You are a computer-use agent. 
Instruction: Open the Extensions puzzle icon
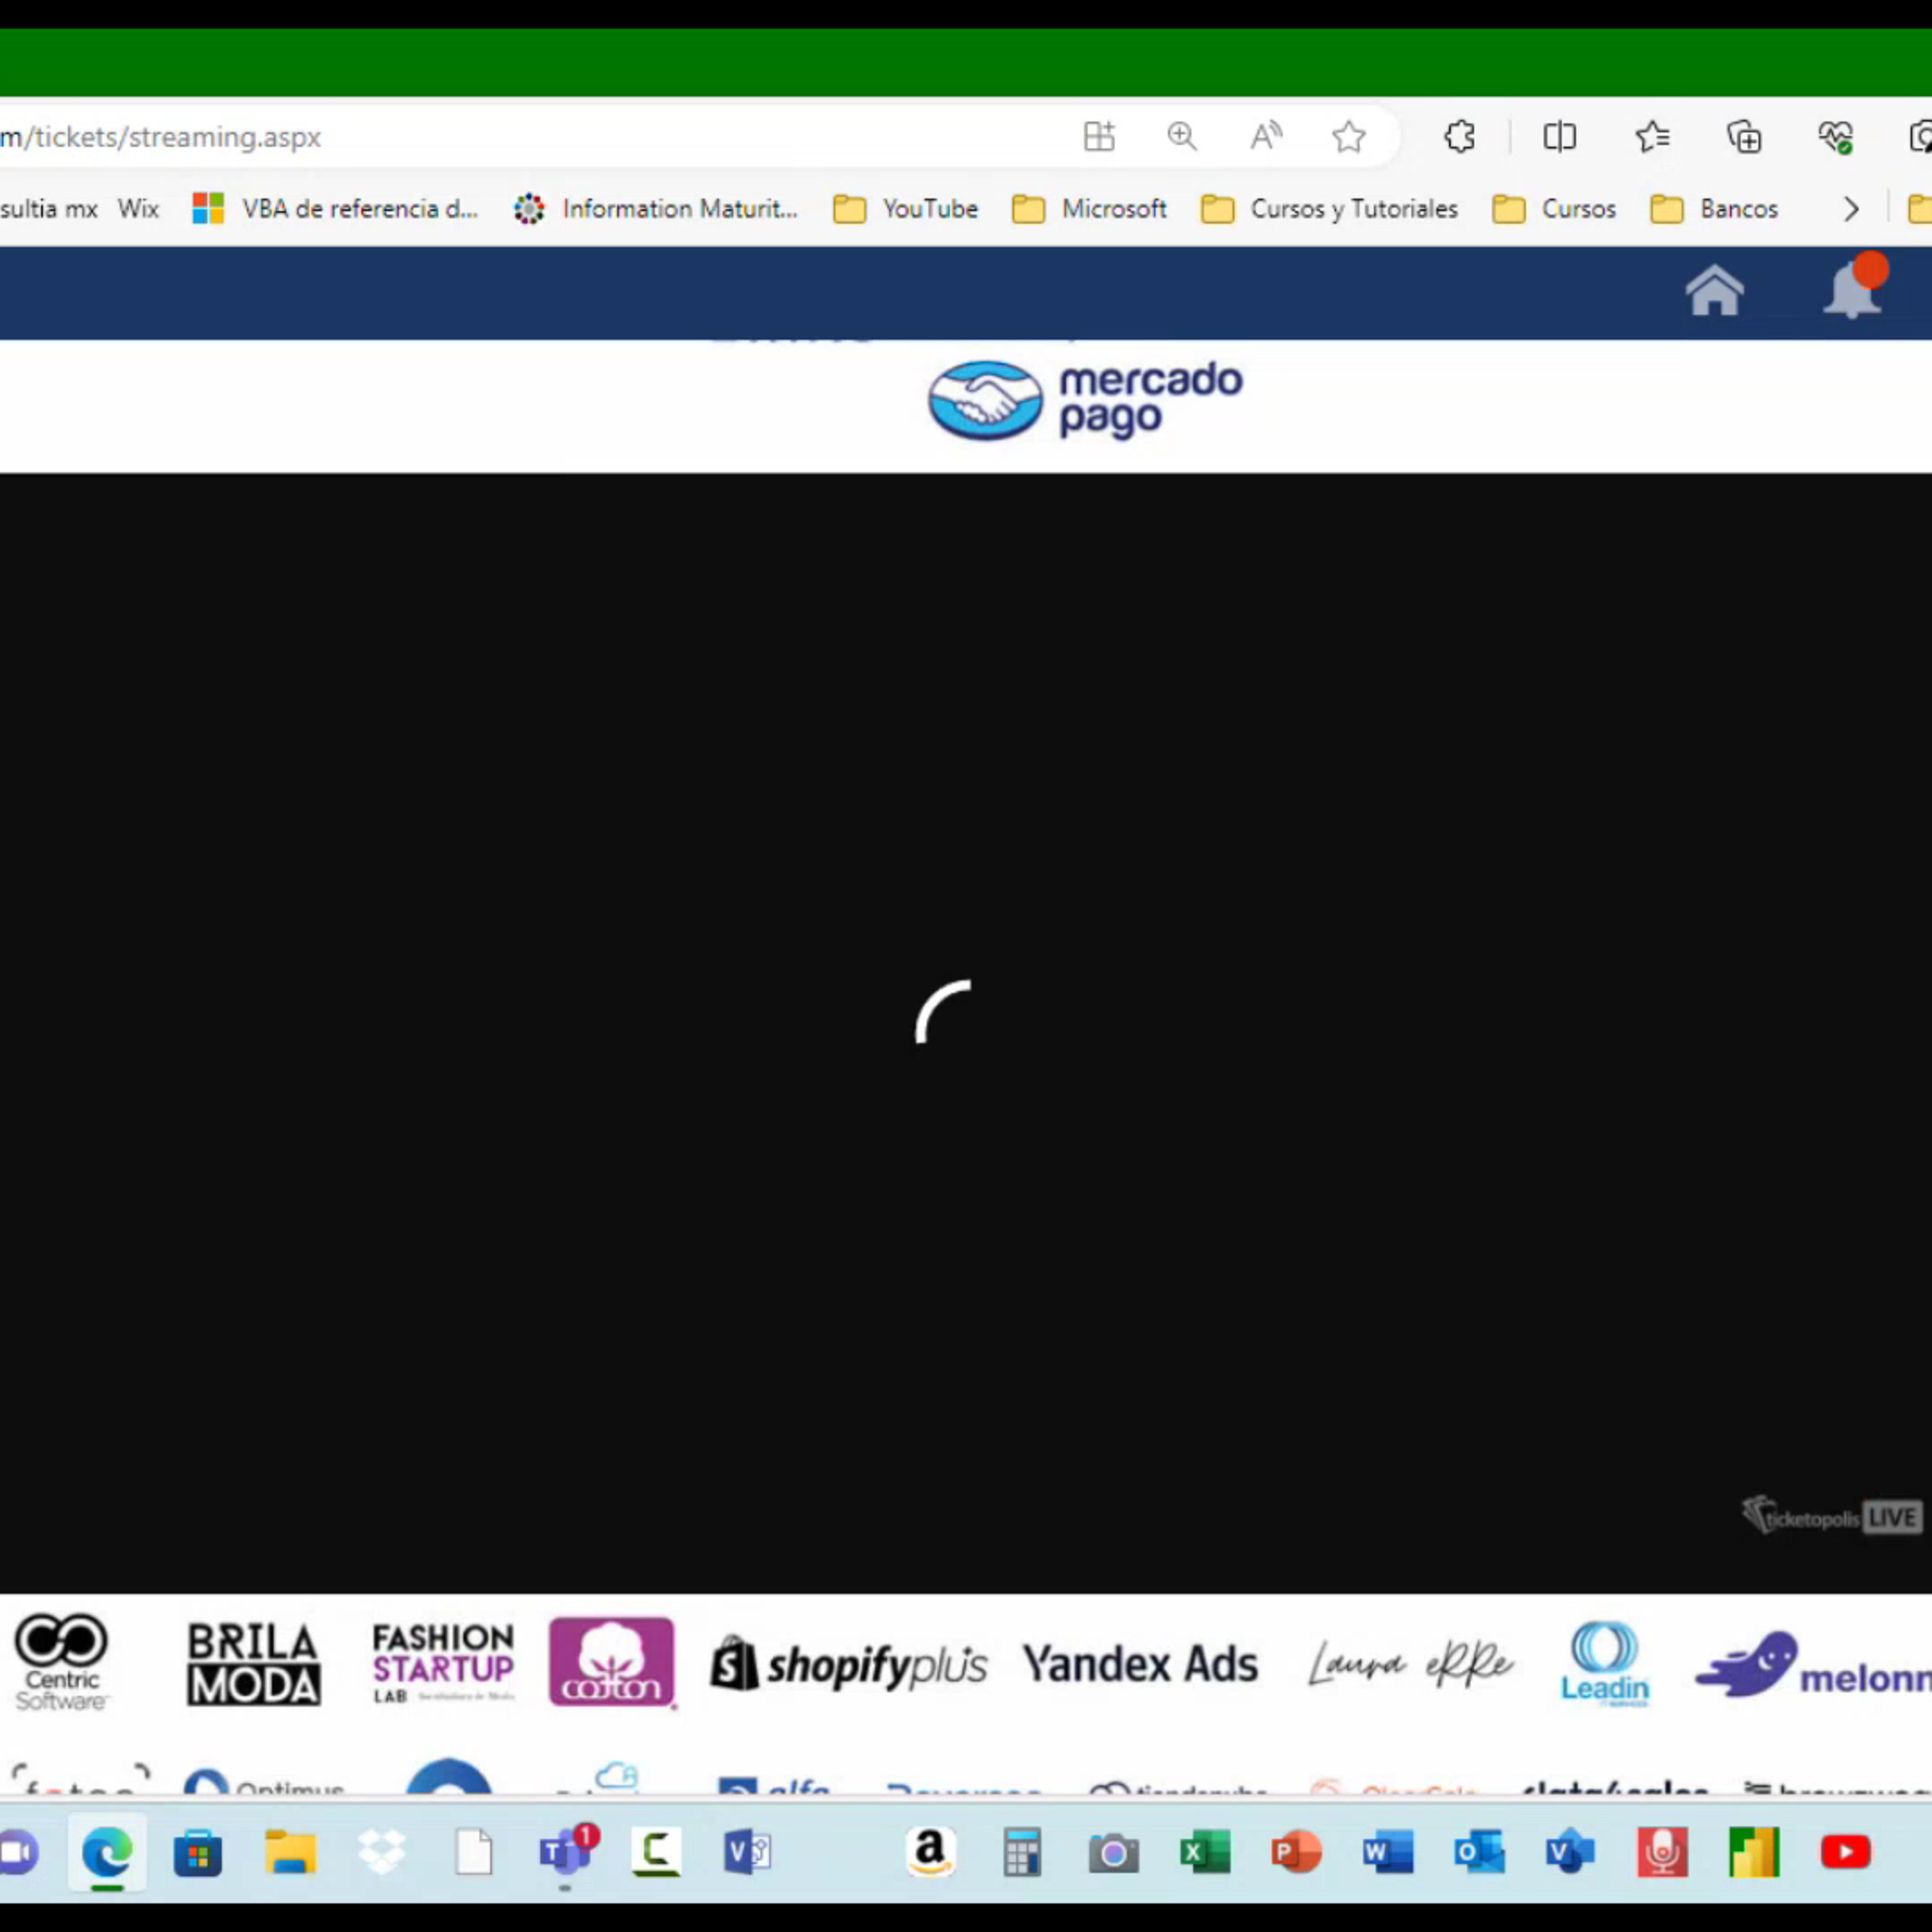[1459, 136]
